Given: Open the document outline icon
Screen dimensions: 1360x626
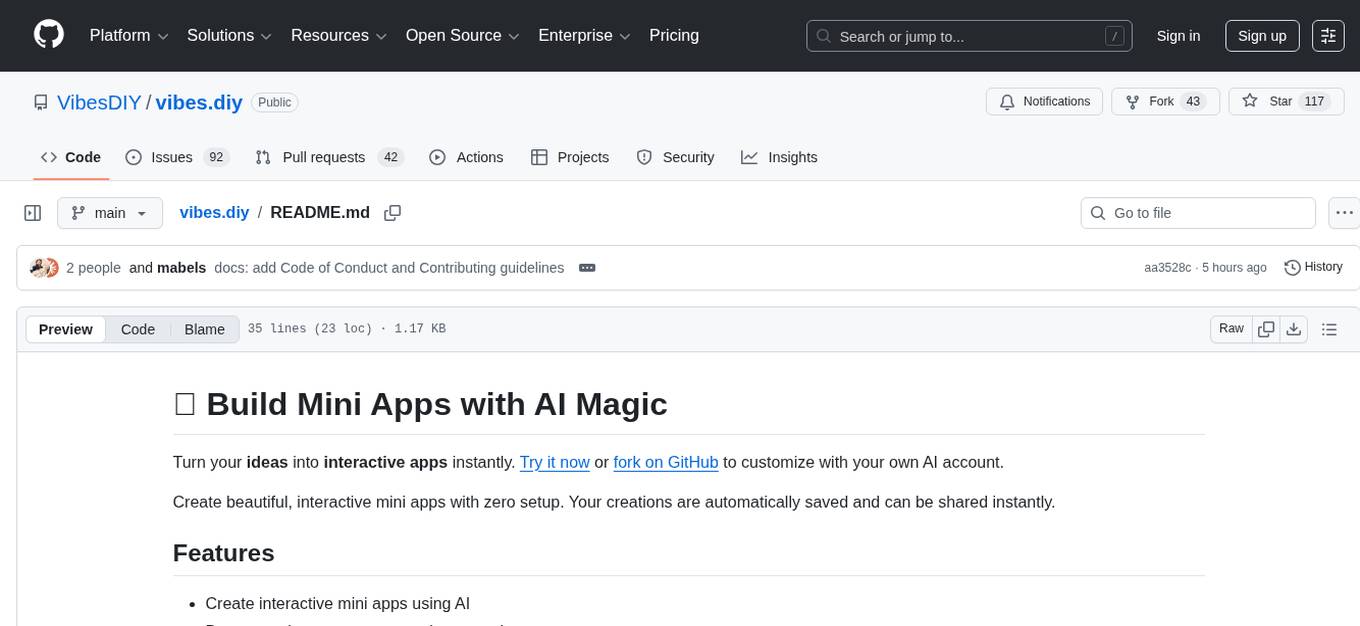Looking at the screenshot, I should (1329, 329).
